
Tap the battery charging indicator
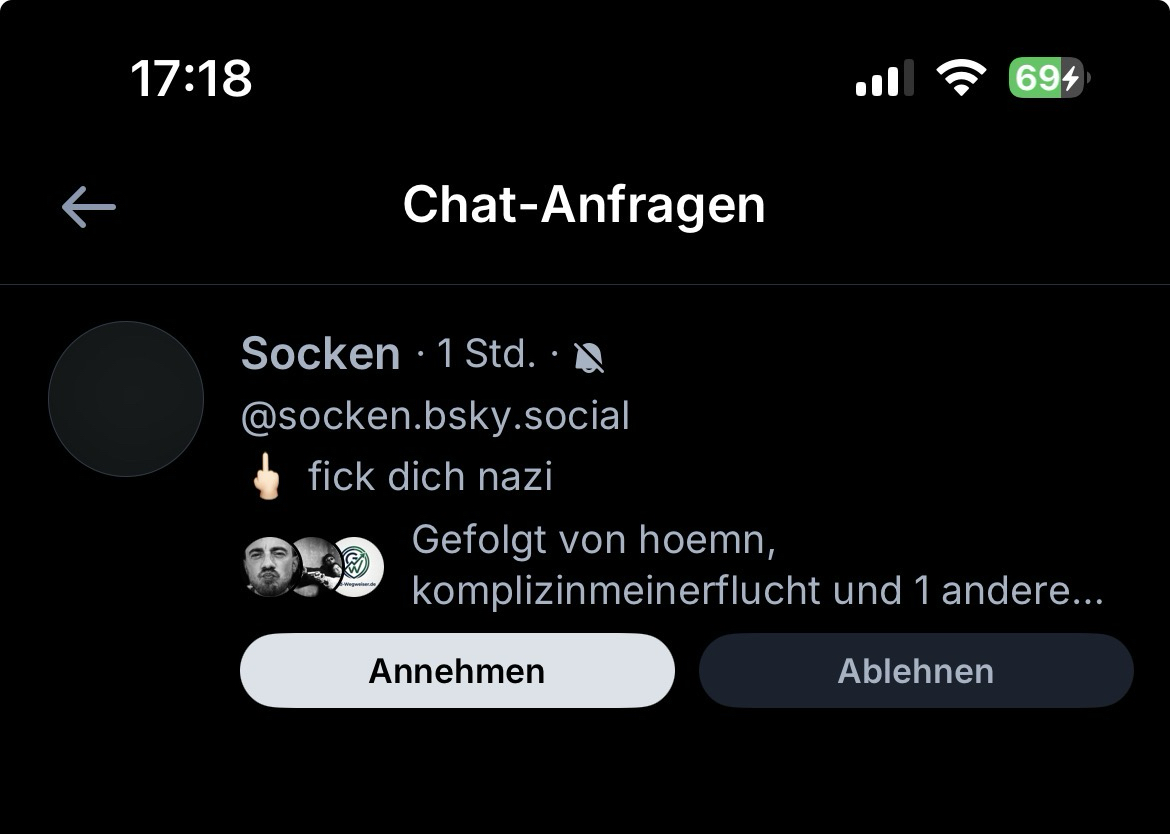[1047, 78]
